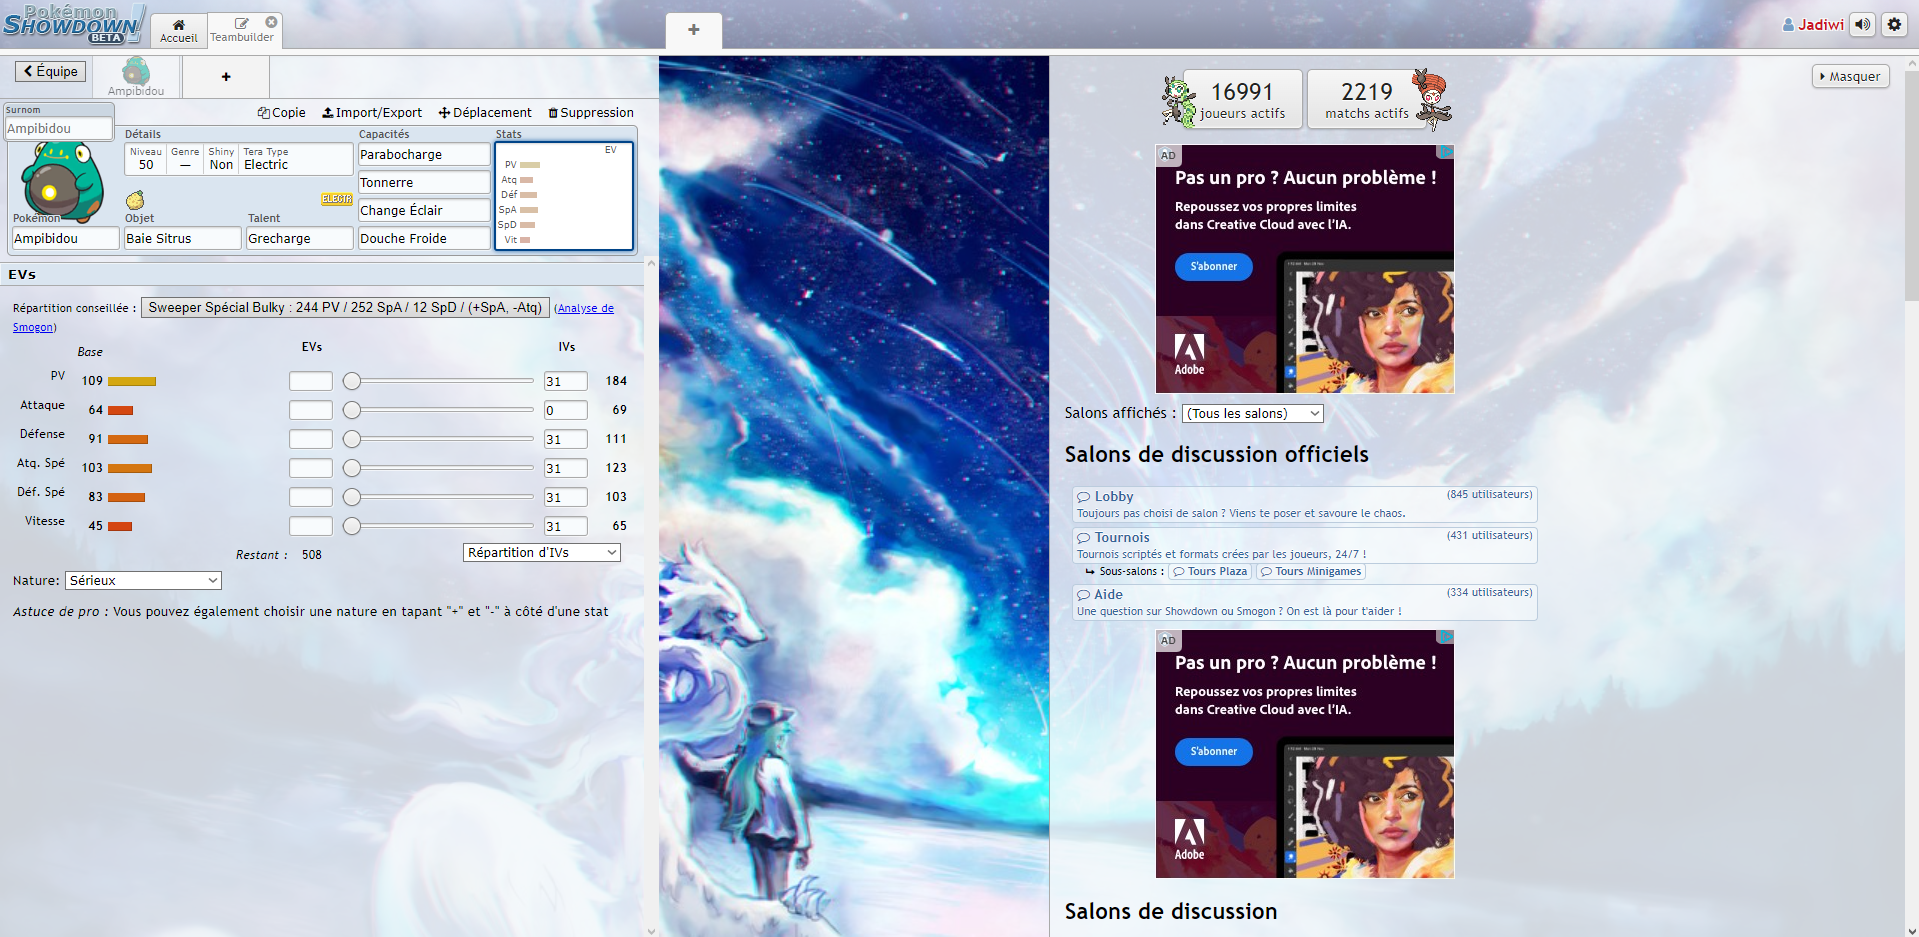
Task: Adjust the PV EV slider
Action: coord(438,381)
